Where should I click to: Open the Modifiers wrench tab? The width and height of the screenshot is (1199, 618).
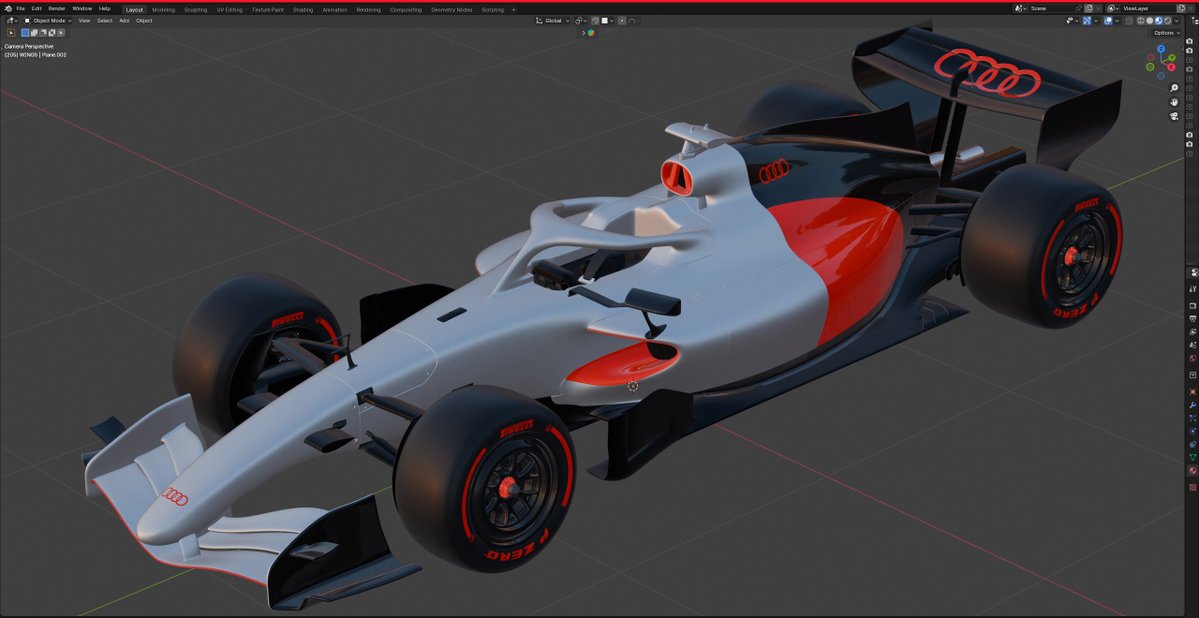coord(1192,405)
